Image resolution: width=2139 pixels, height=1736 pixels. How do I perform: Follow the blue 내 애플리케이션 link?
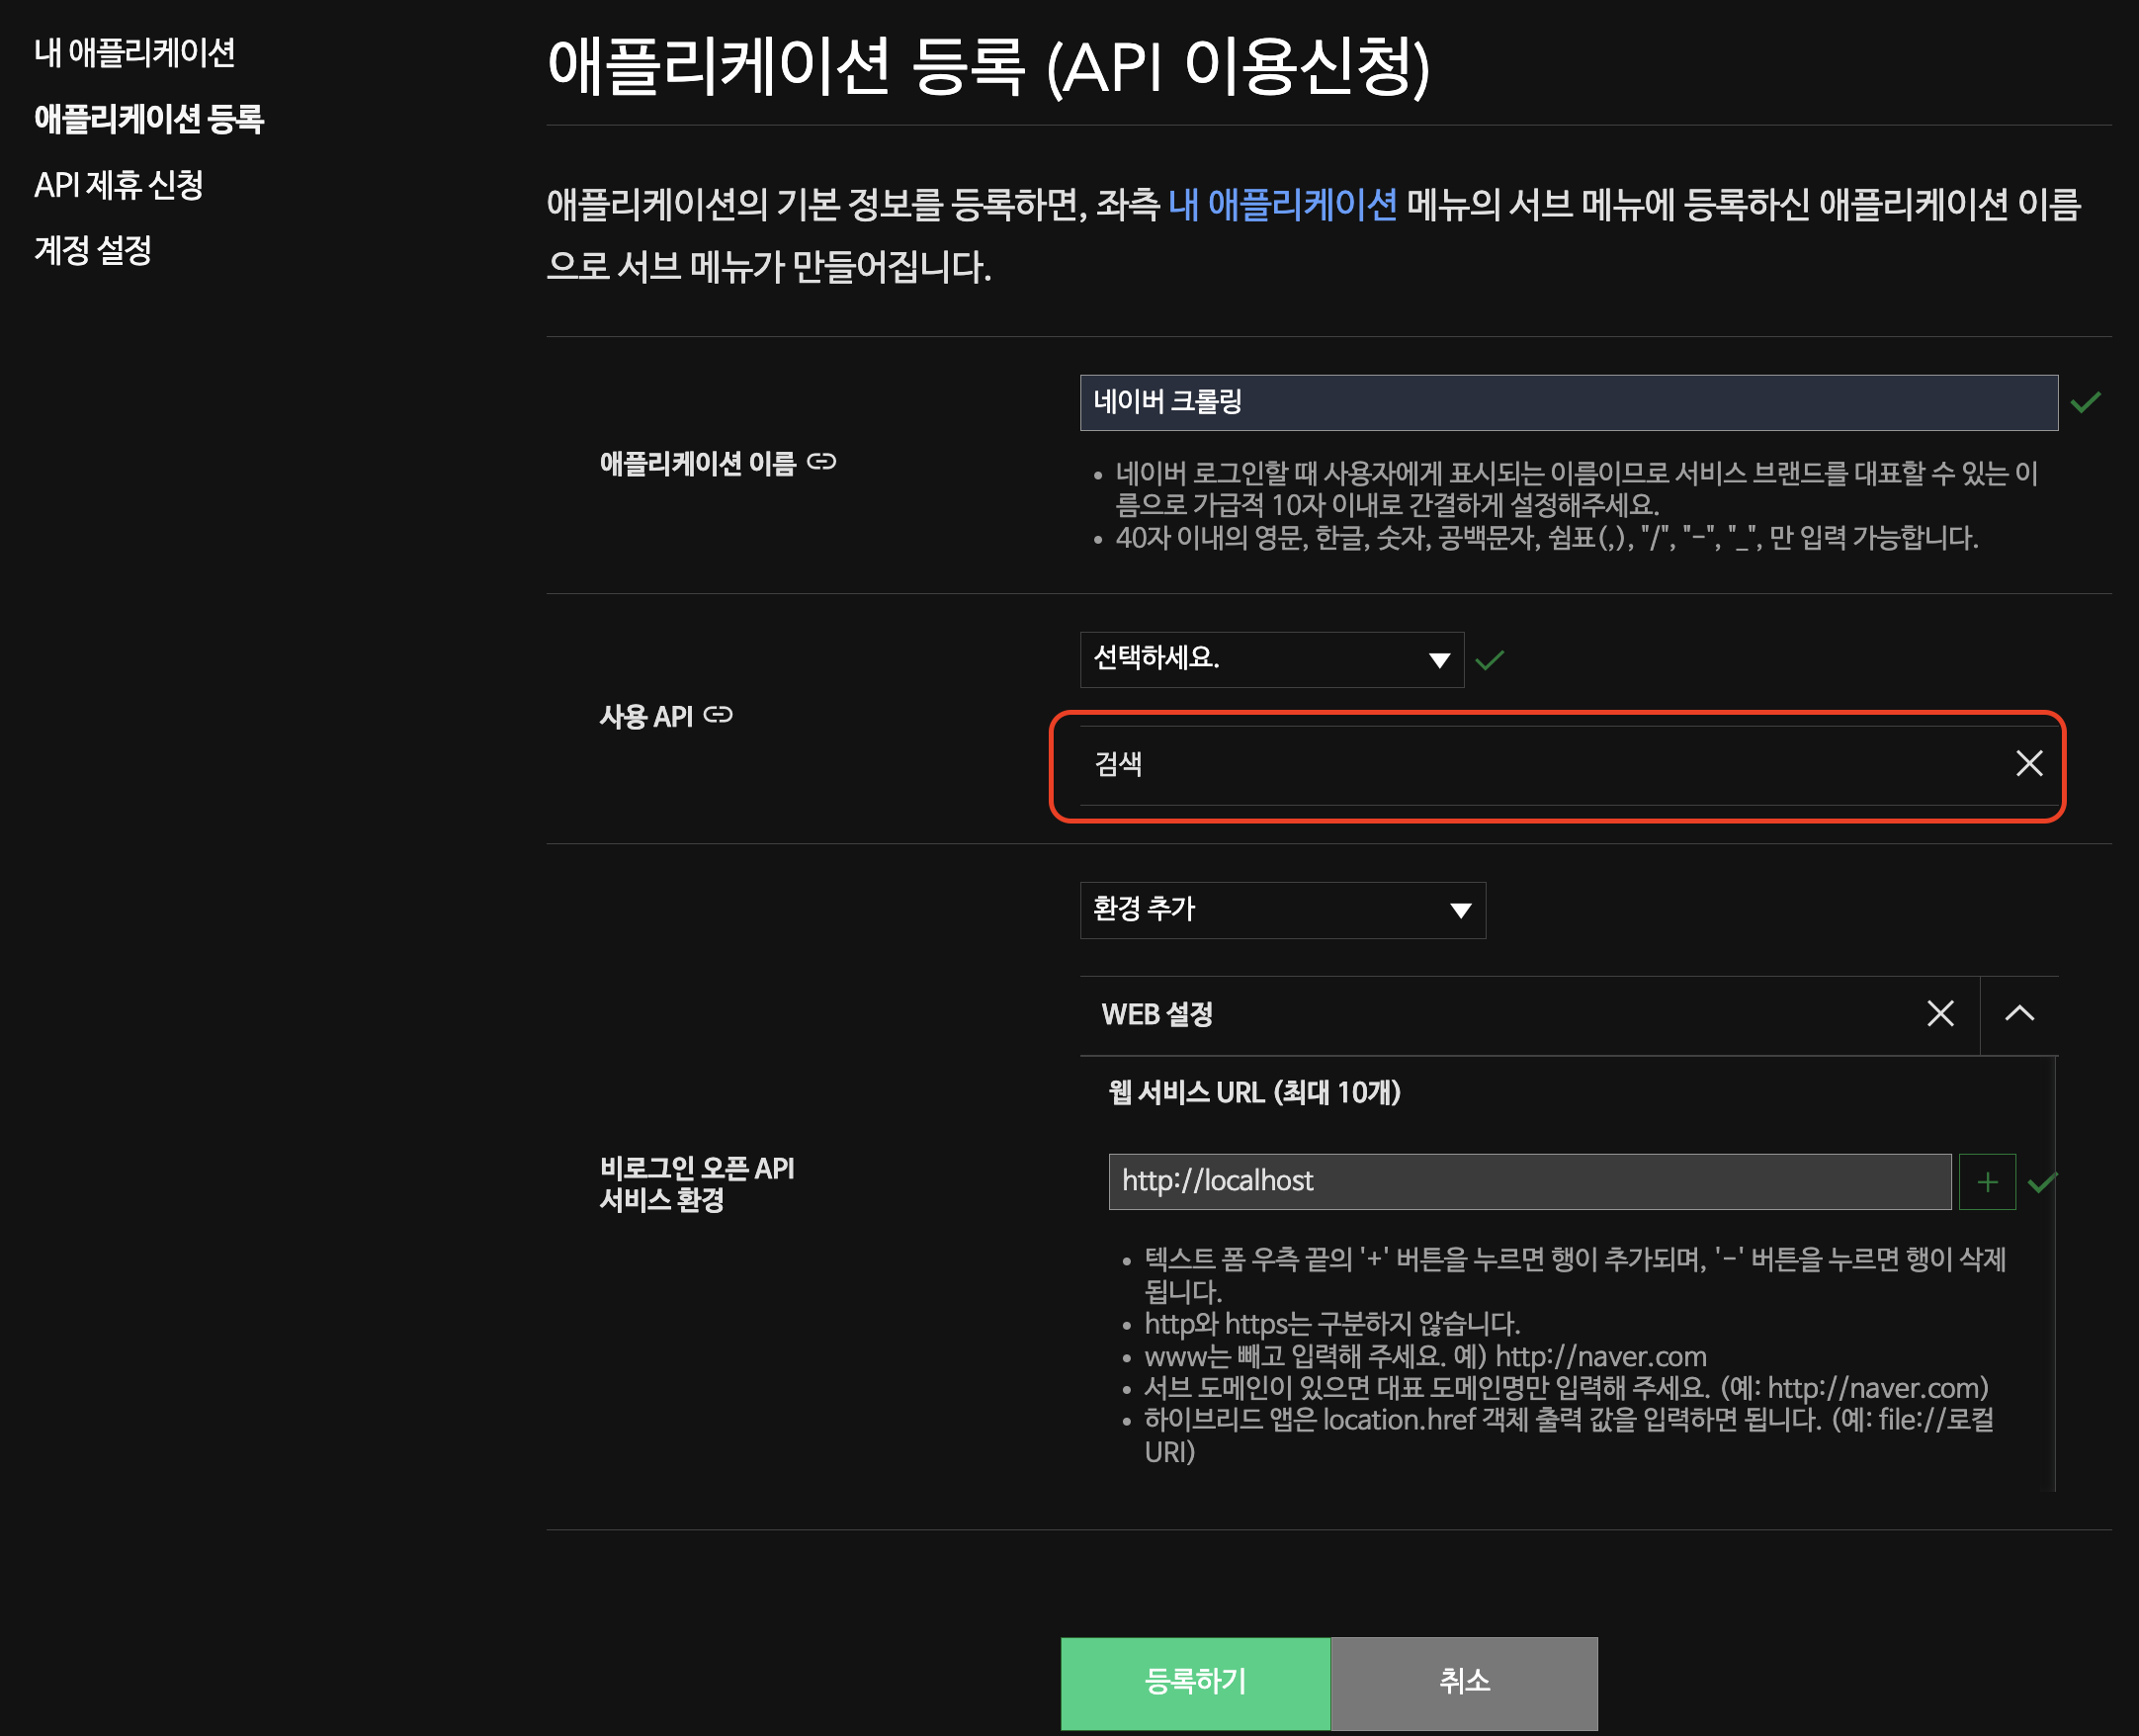(1282, 205)
